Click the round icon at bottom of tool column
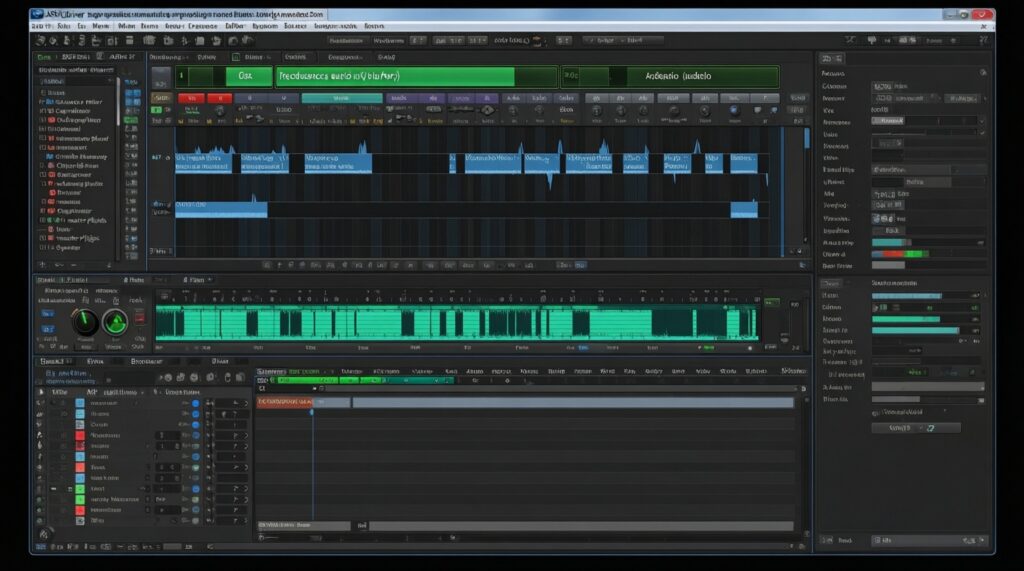The width and height of the screenshot is (1024, 571). (44, 534)
